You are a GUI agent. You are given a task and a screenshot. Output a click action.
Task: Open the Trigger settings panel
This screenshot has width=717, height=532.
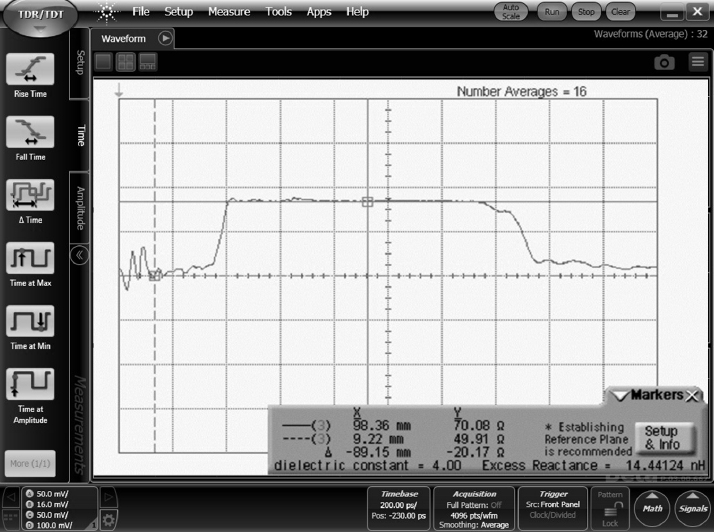553,509
